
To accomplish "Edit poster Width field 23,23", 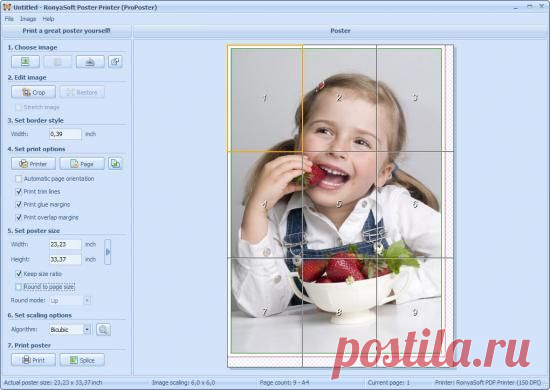I will click(x=65, y=244).
